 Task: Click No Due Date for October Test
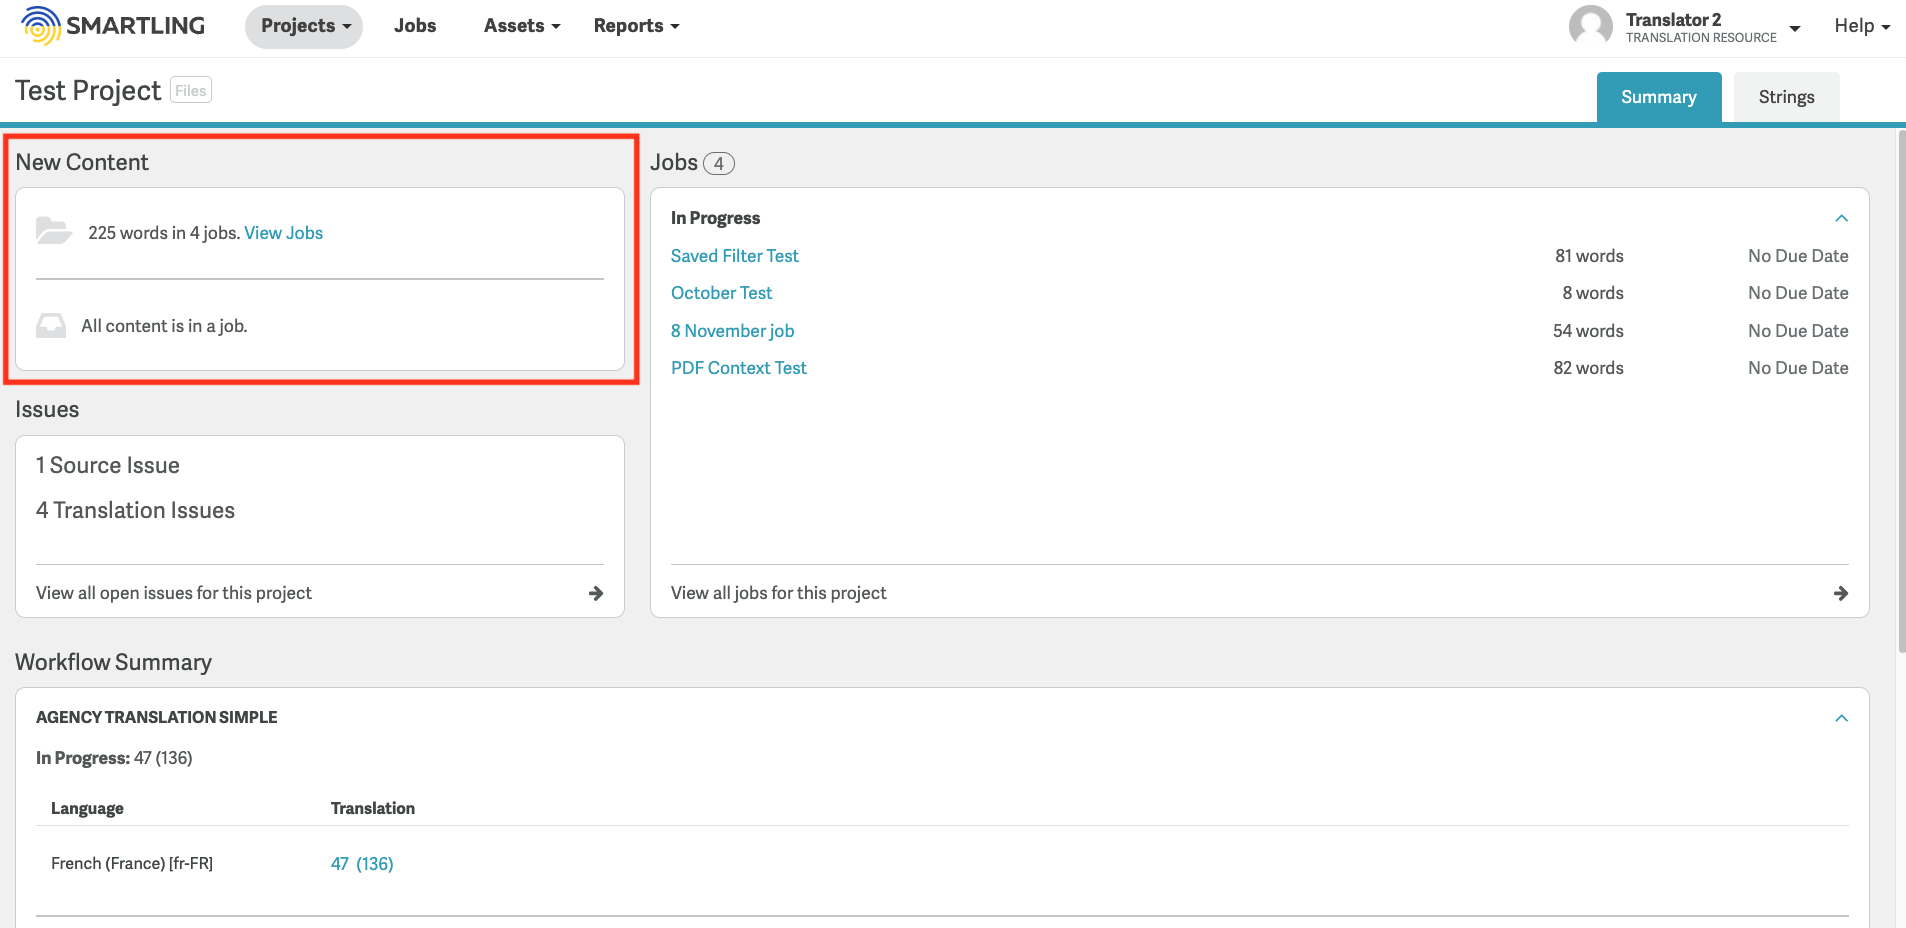1798,293
